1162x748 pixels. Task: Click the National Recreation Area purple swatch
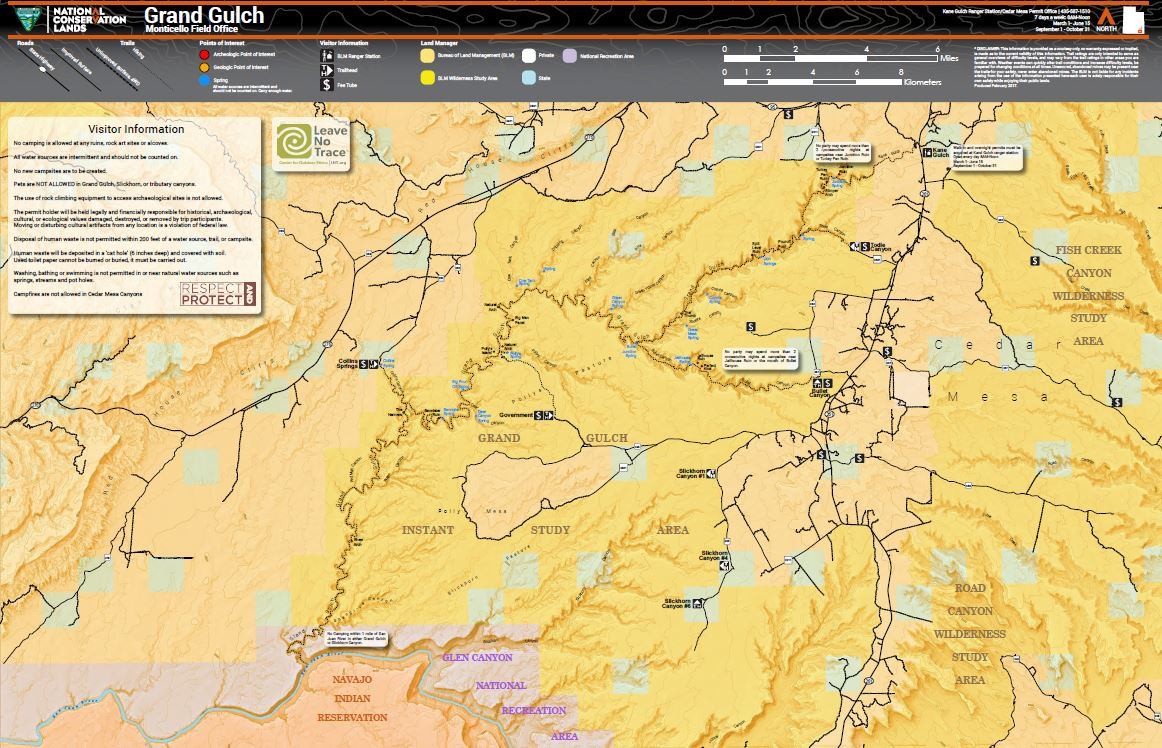point(569,57)
